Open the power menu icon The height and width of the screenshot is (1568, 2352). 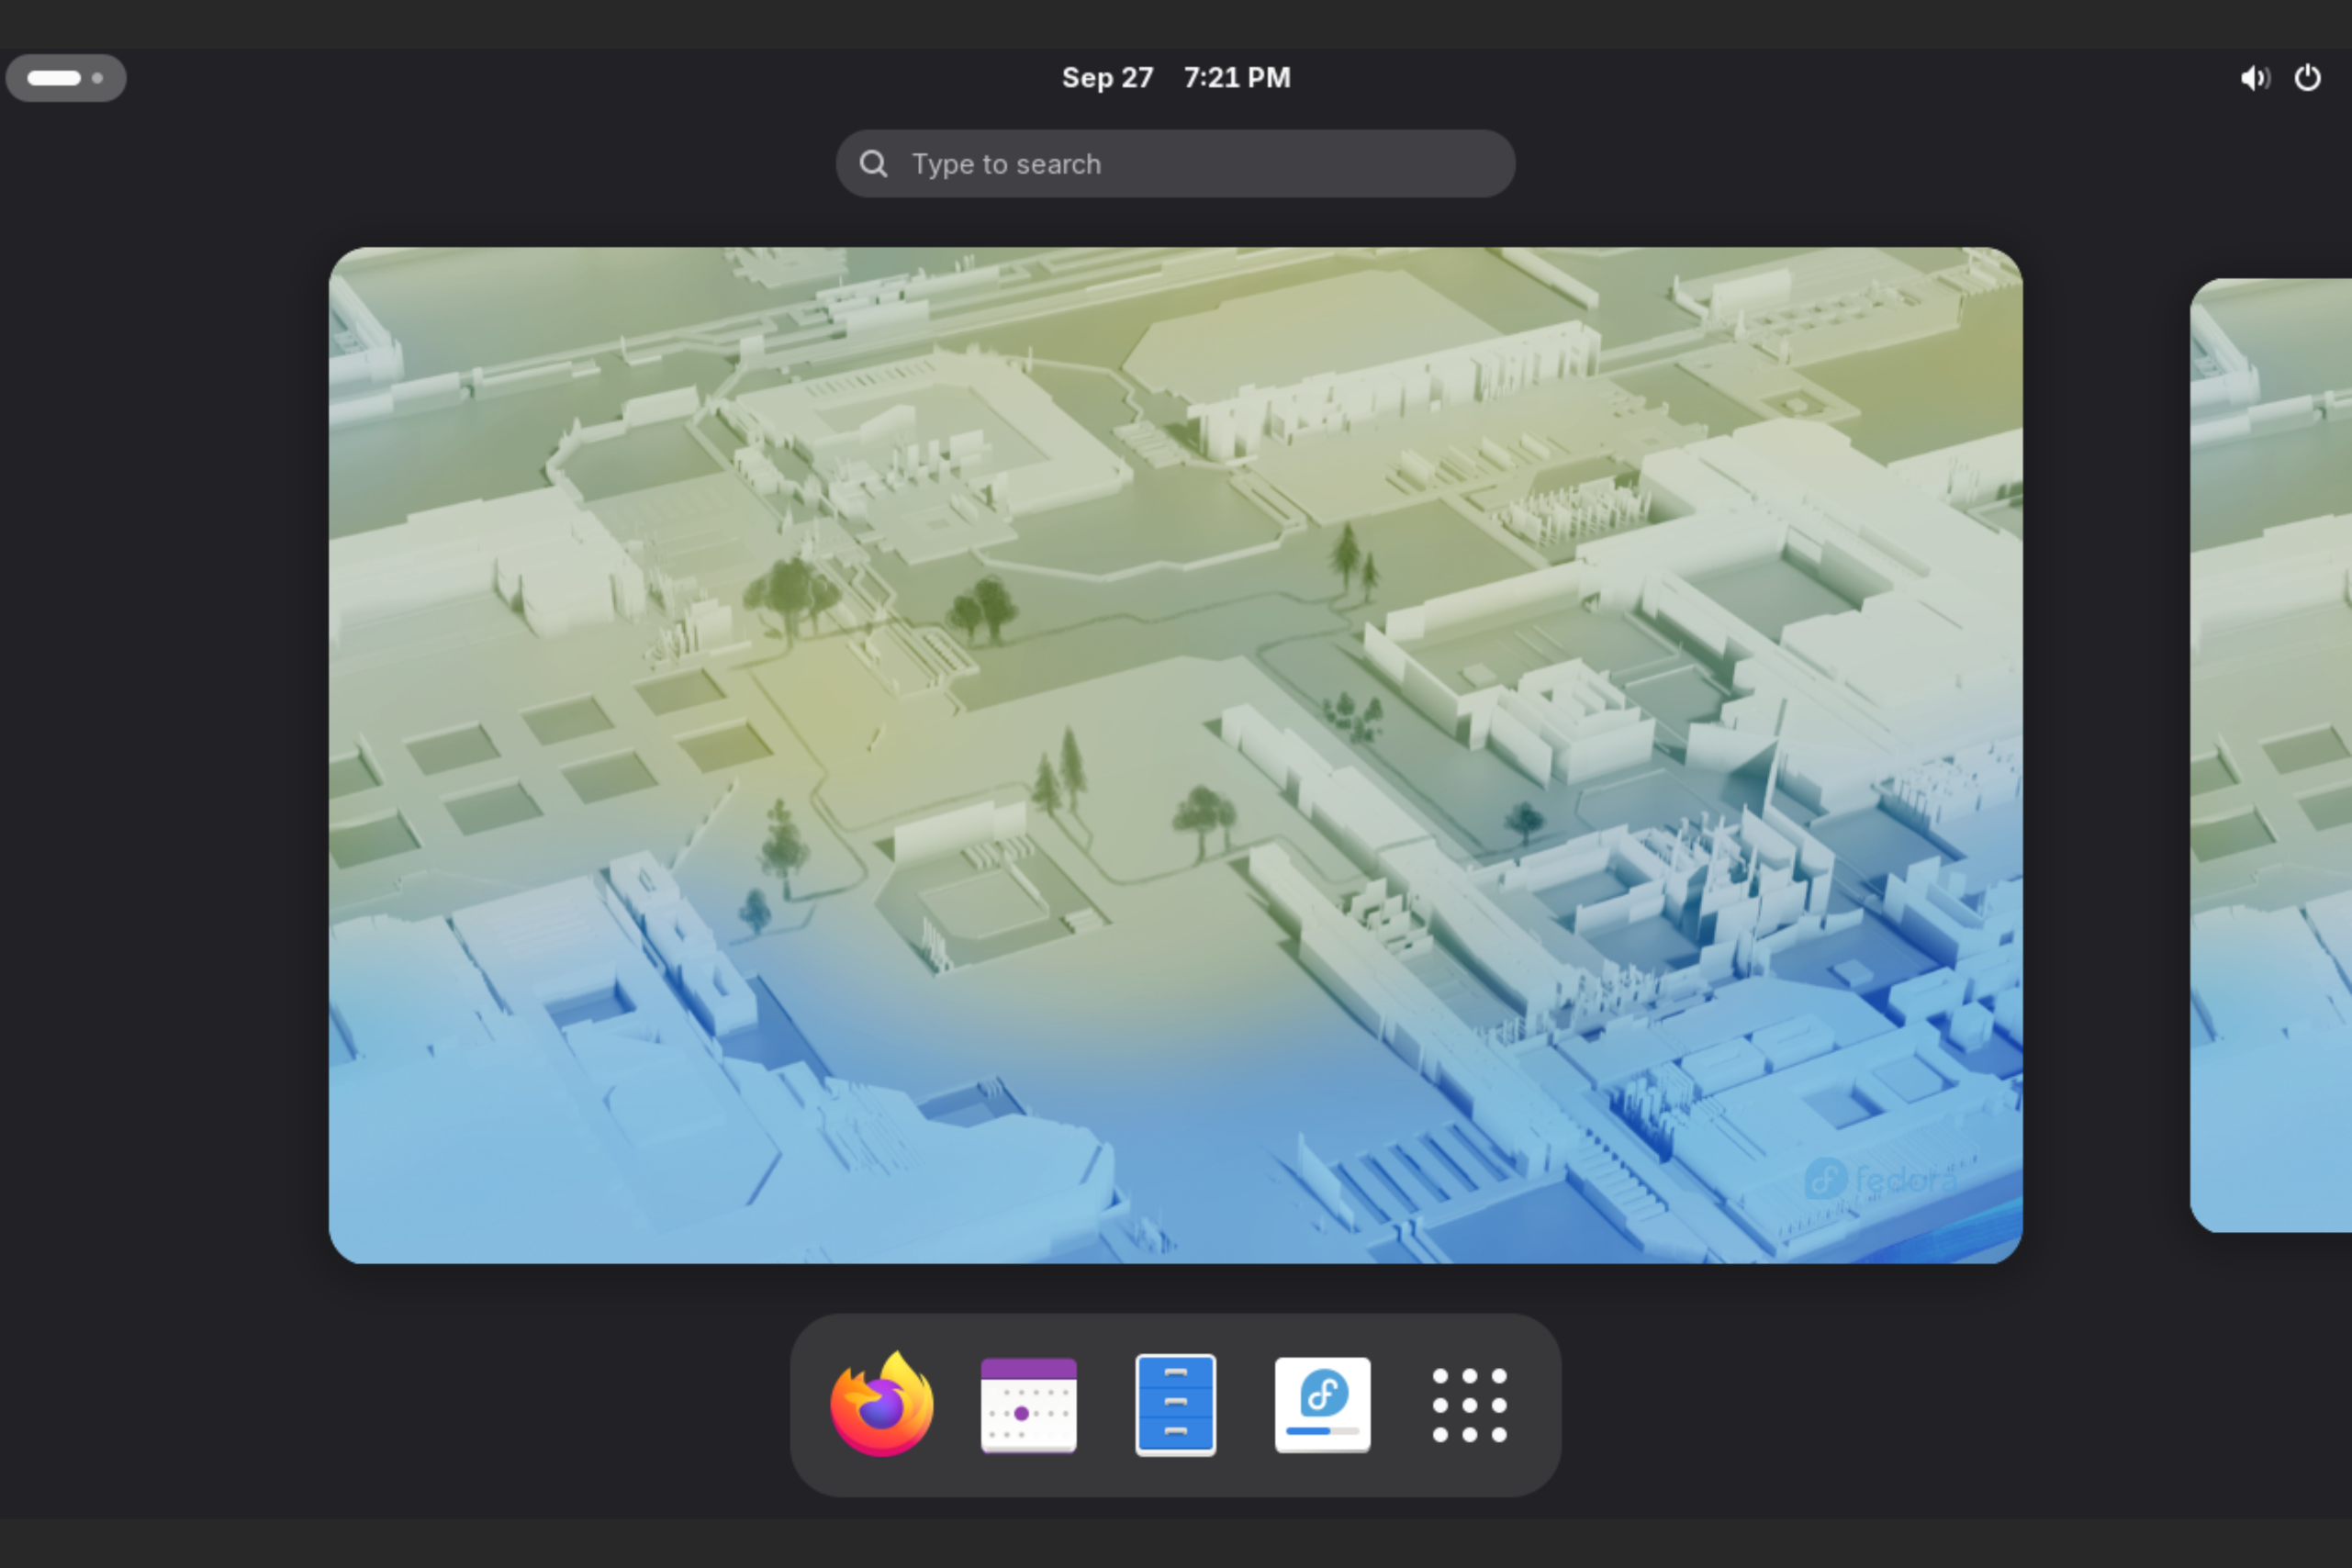click(x=2307, y=78)
